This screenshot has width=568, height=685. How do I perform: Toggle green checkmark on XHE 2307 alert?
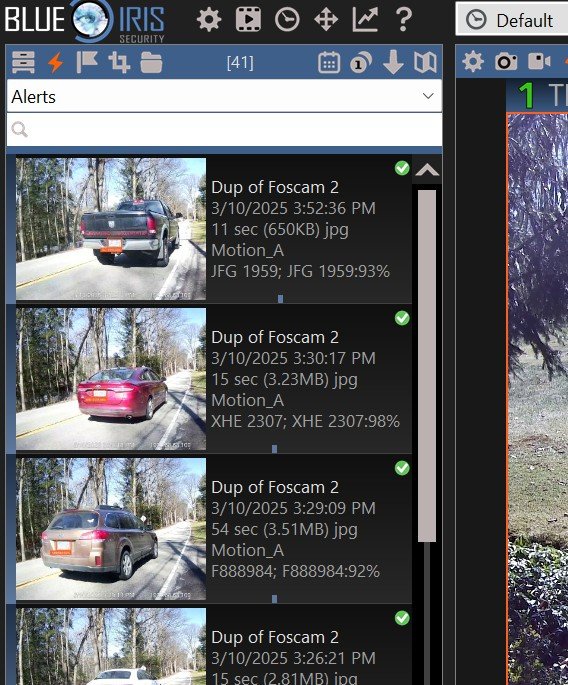coord(402,318)
